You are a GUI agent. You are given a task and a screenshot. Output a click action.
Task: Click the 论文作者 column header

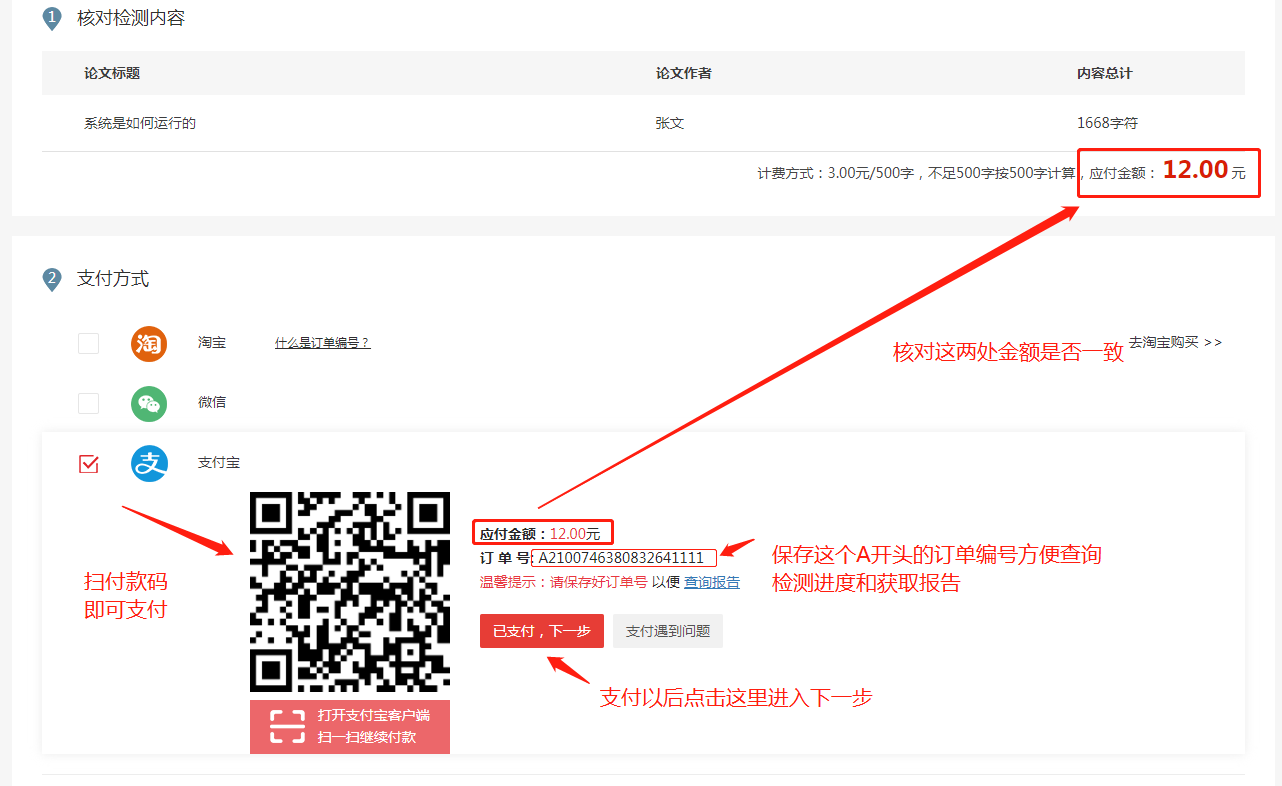point(684,73)
